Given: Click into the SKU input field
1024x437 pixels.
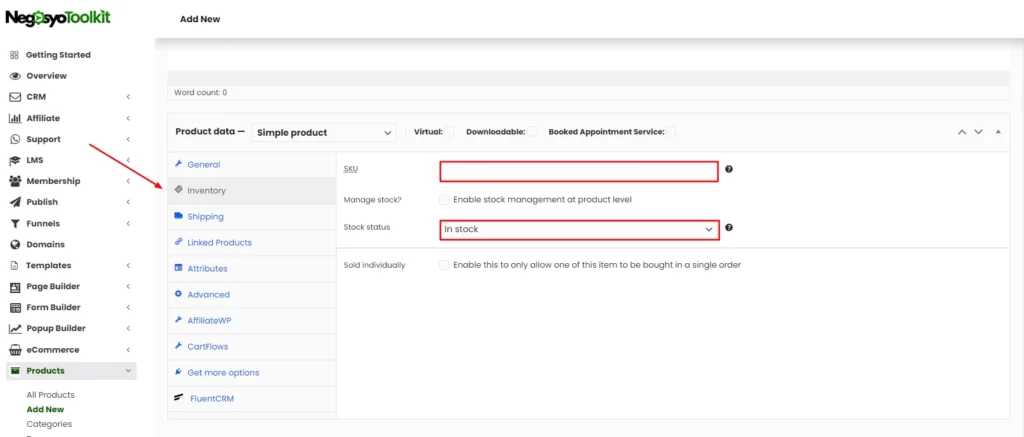Looking at the screenshot, I should tap(579, 172).
